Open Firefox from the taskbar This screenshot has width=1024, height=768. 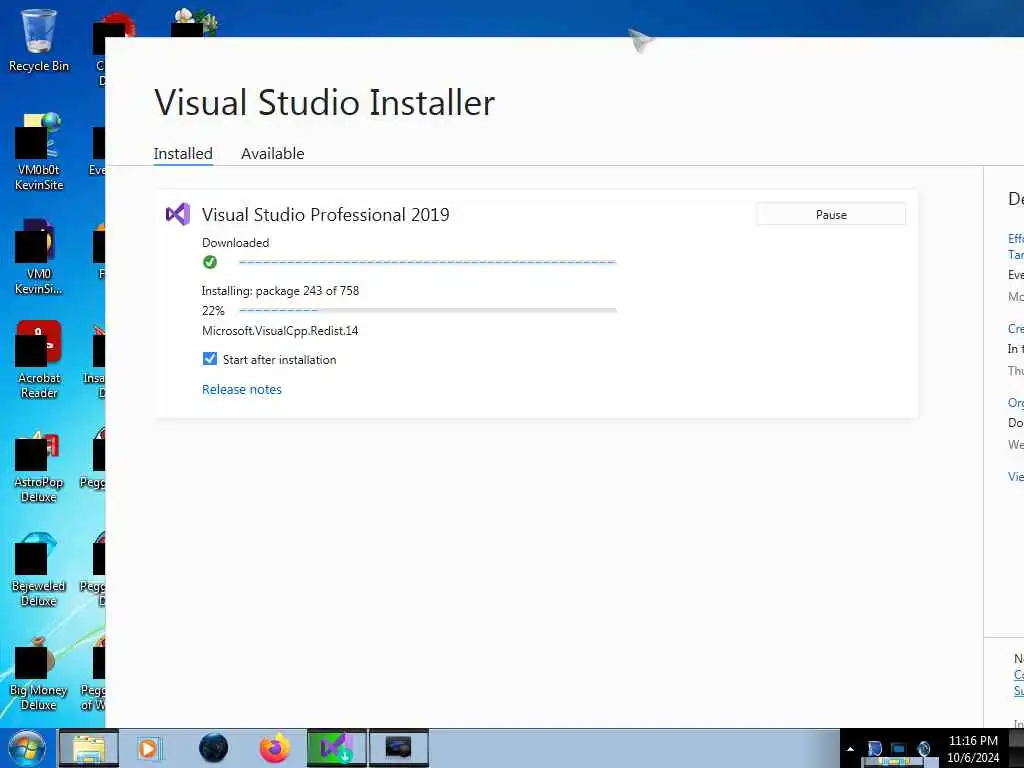point(275,748)
